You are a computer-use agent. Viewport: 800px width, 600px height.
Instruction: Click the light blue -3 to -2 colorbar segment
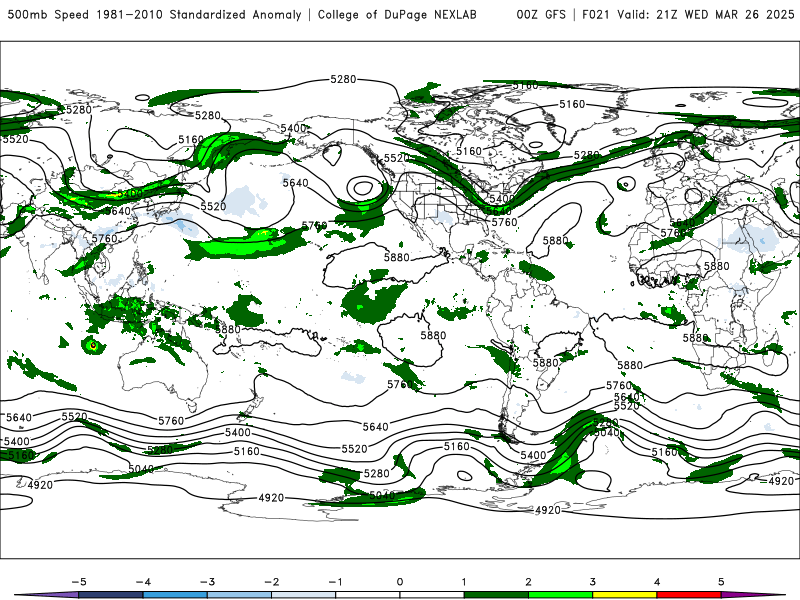[239, 595]
